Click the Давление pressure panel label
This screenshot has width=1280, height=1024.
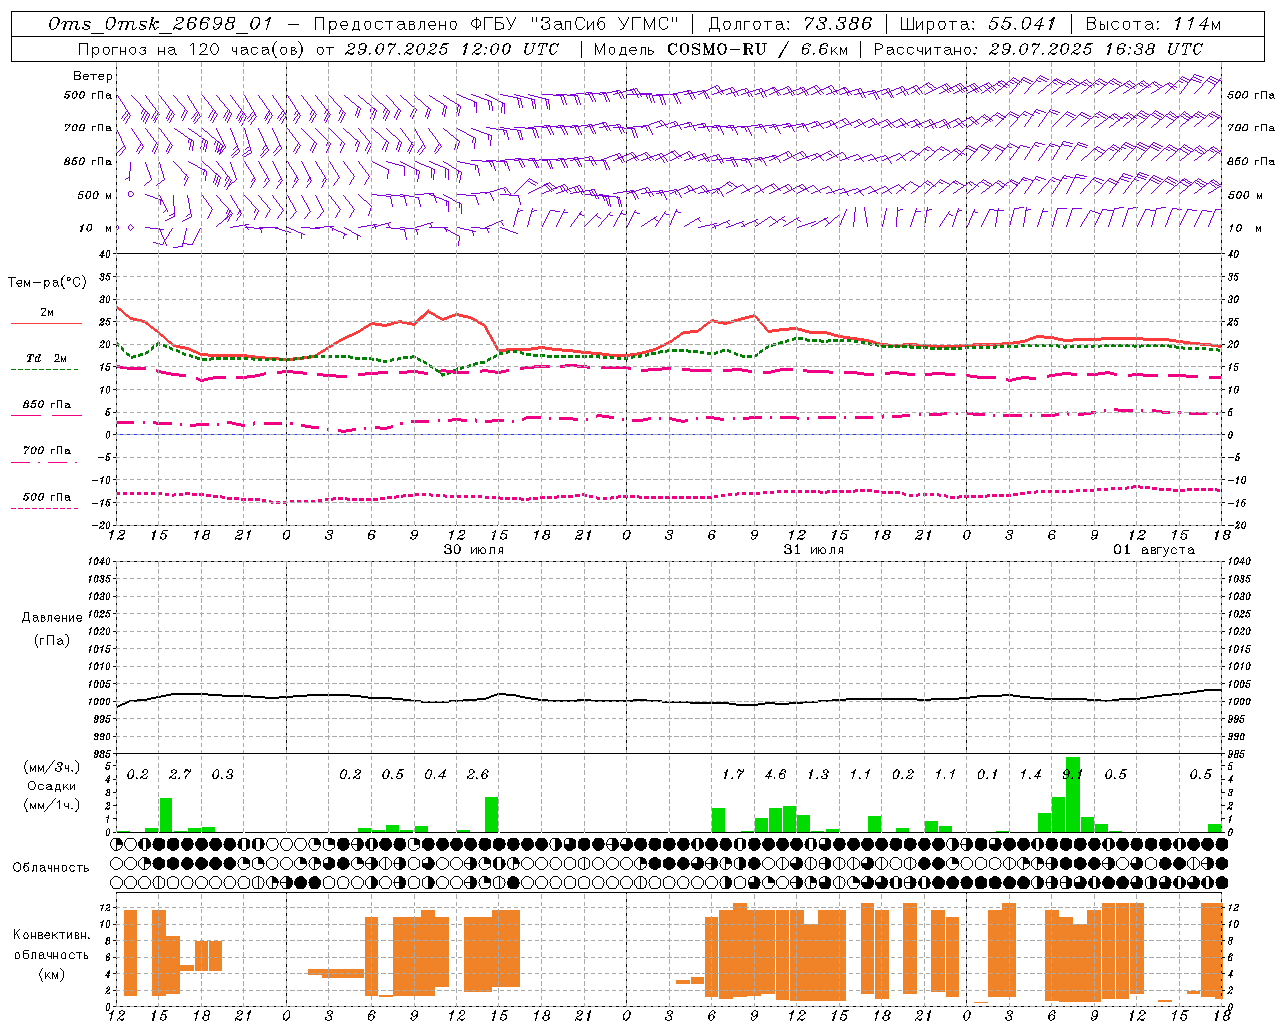pos(52,618)
